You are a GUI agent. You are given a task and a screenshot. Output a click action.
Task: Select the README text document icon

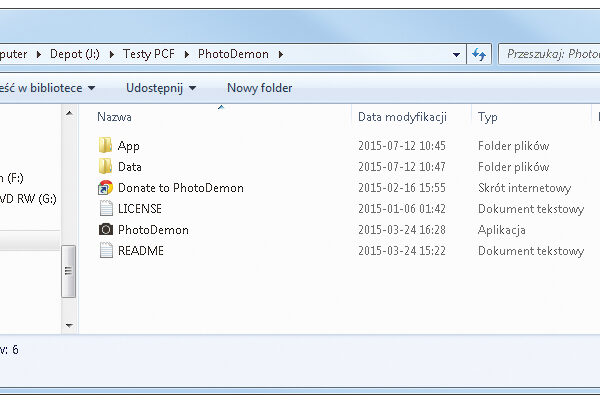click(x=106, y=251)
